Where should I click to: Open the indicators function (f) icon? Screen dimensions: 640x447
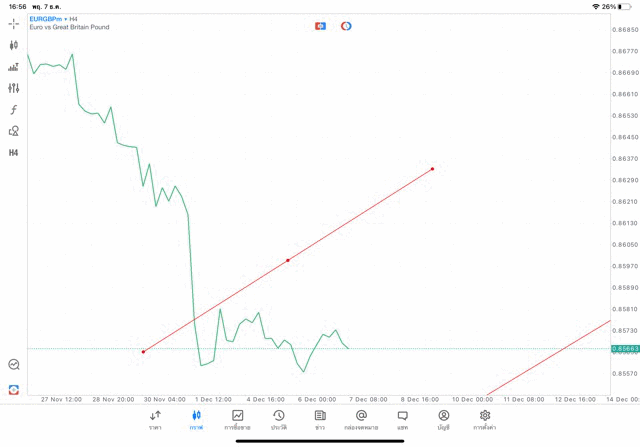click(x=14, y=109)
